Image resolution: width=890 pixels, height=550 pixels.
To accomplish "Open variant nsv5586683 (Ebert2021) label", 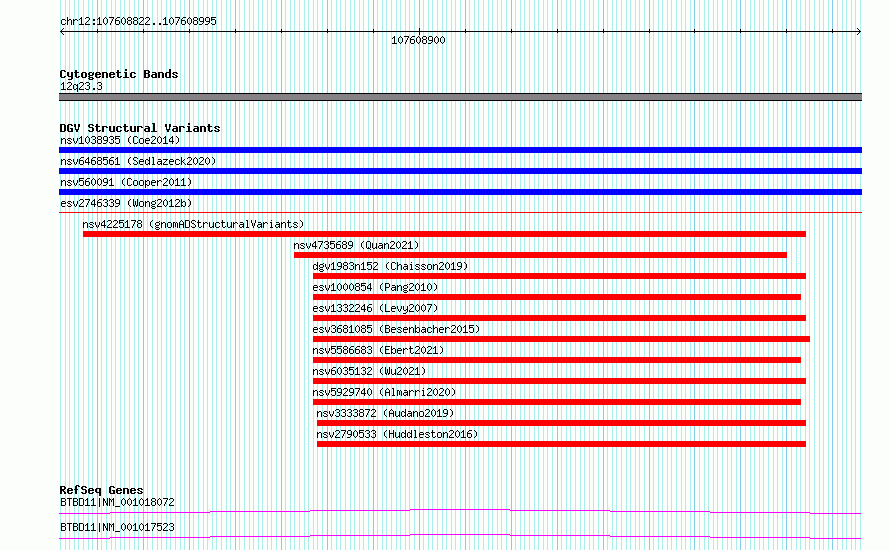I will coord(378,350).
